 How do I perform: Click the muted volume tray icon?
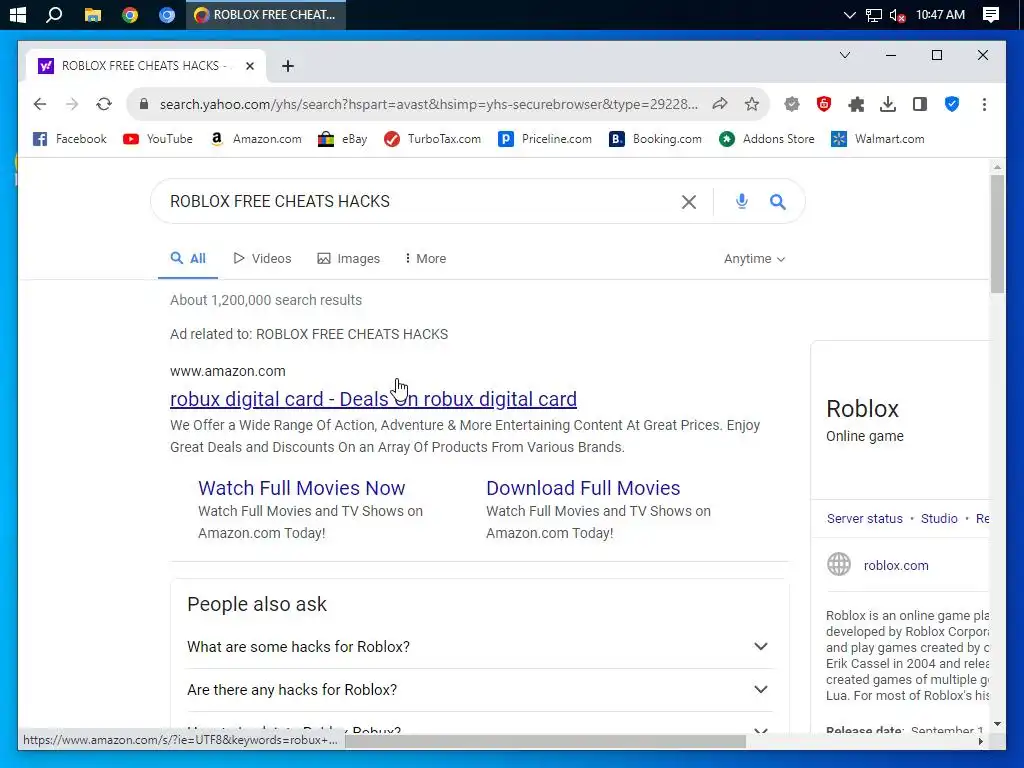point(897,14)
